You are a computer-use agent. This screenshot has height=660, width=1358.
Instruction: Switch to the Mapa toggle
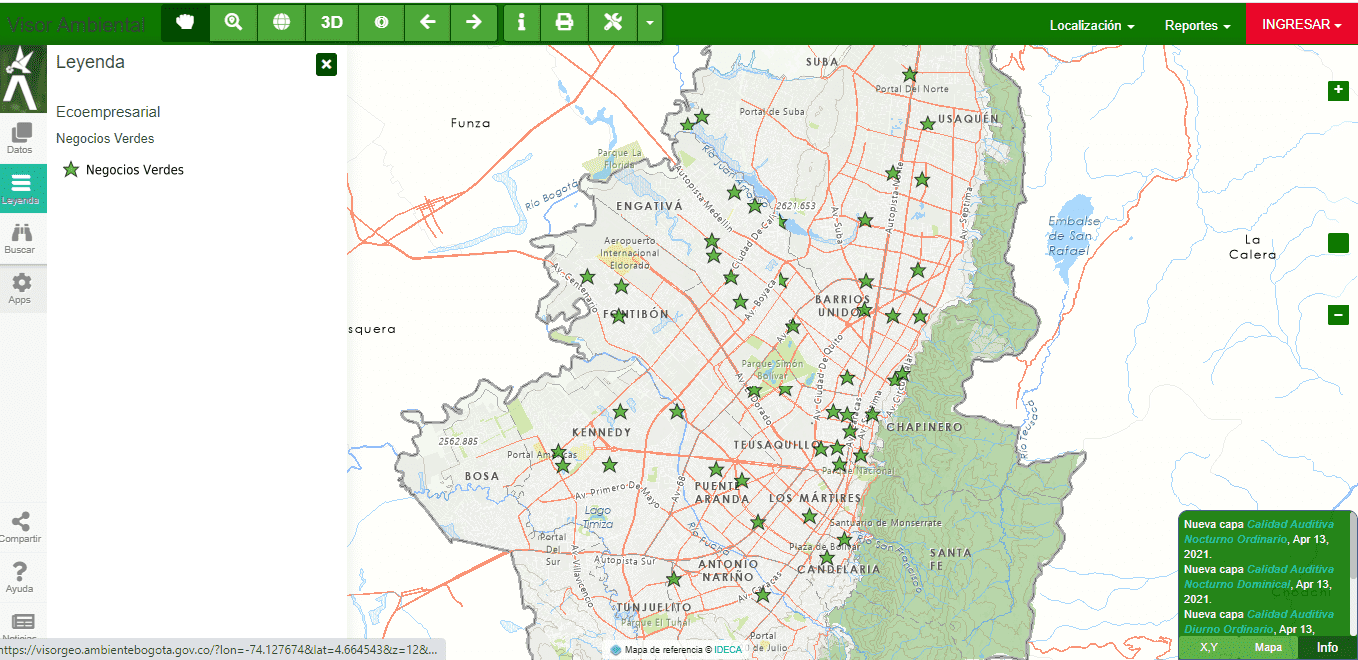coord(1268,647)
